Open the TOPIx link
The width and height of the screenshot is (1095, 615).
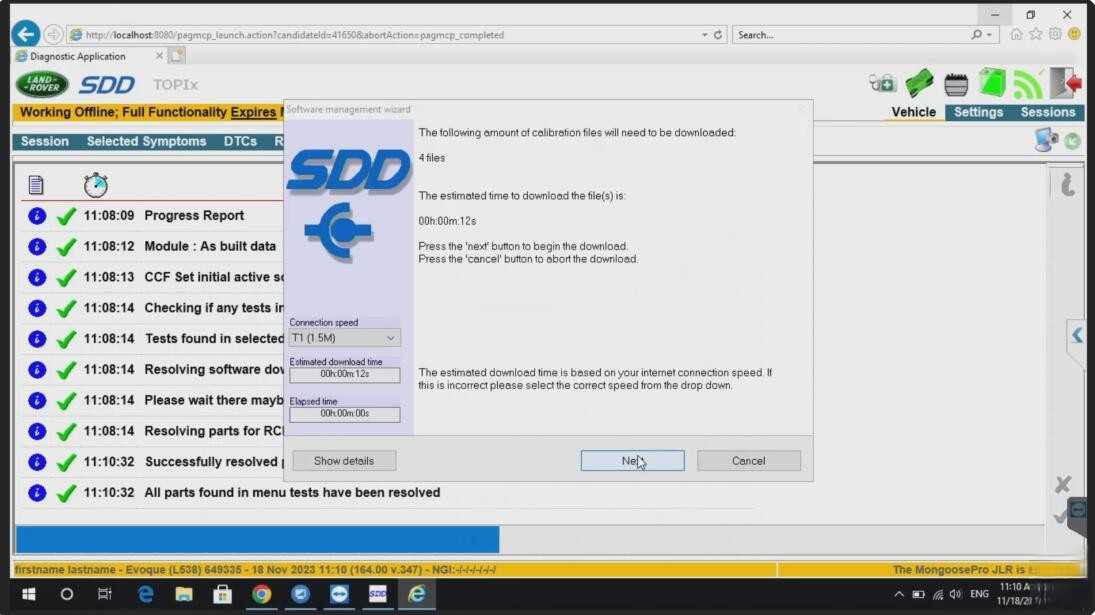(175, 84)
